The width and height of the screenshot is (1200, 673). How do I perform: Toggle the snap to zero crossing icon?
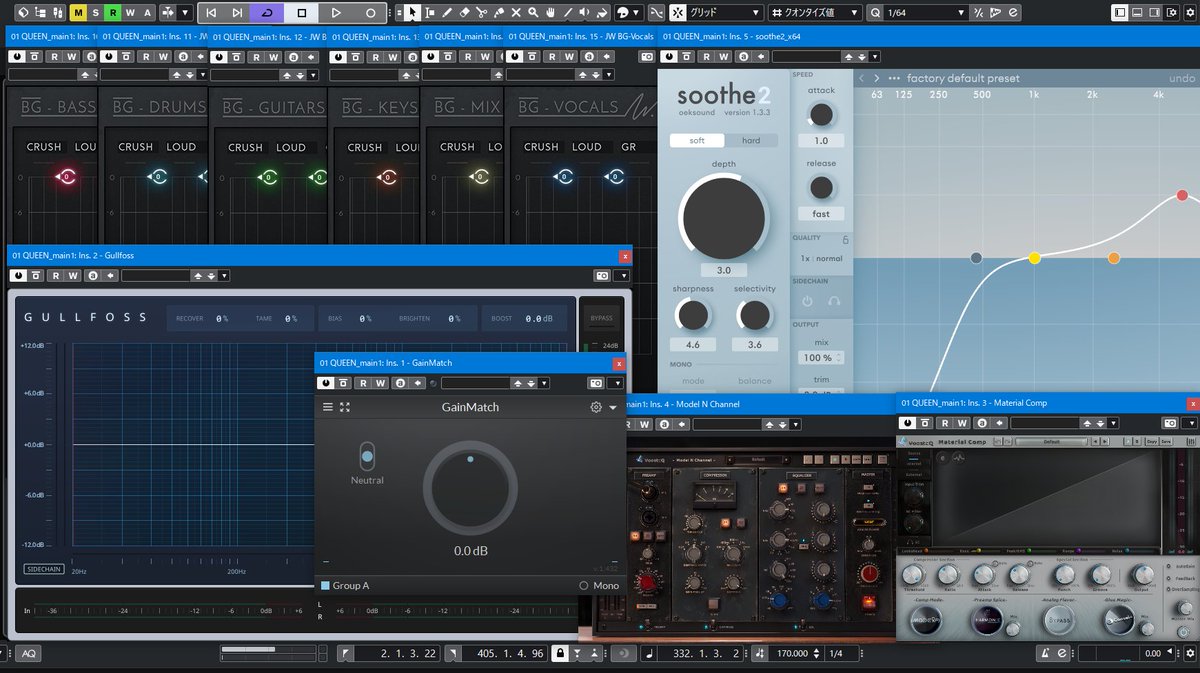click(x=656, y=13)
